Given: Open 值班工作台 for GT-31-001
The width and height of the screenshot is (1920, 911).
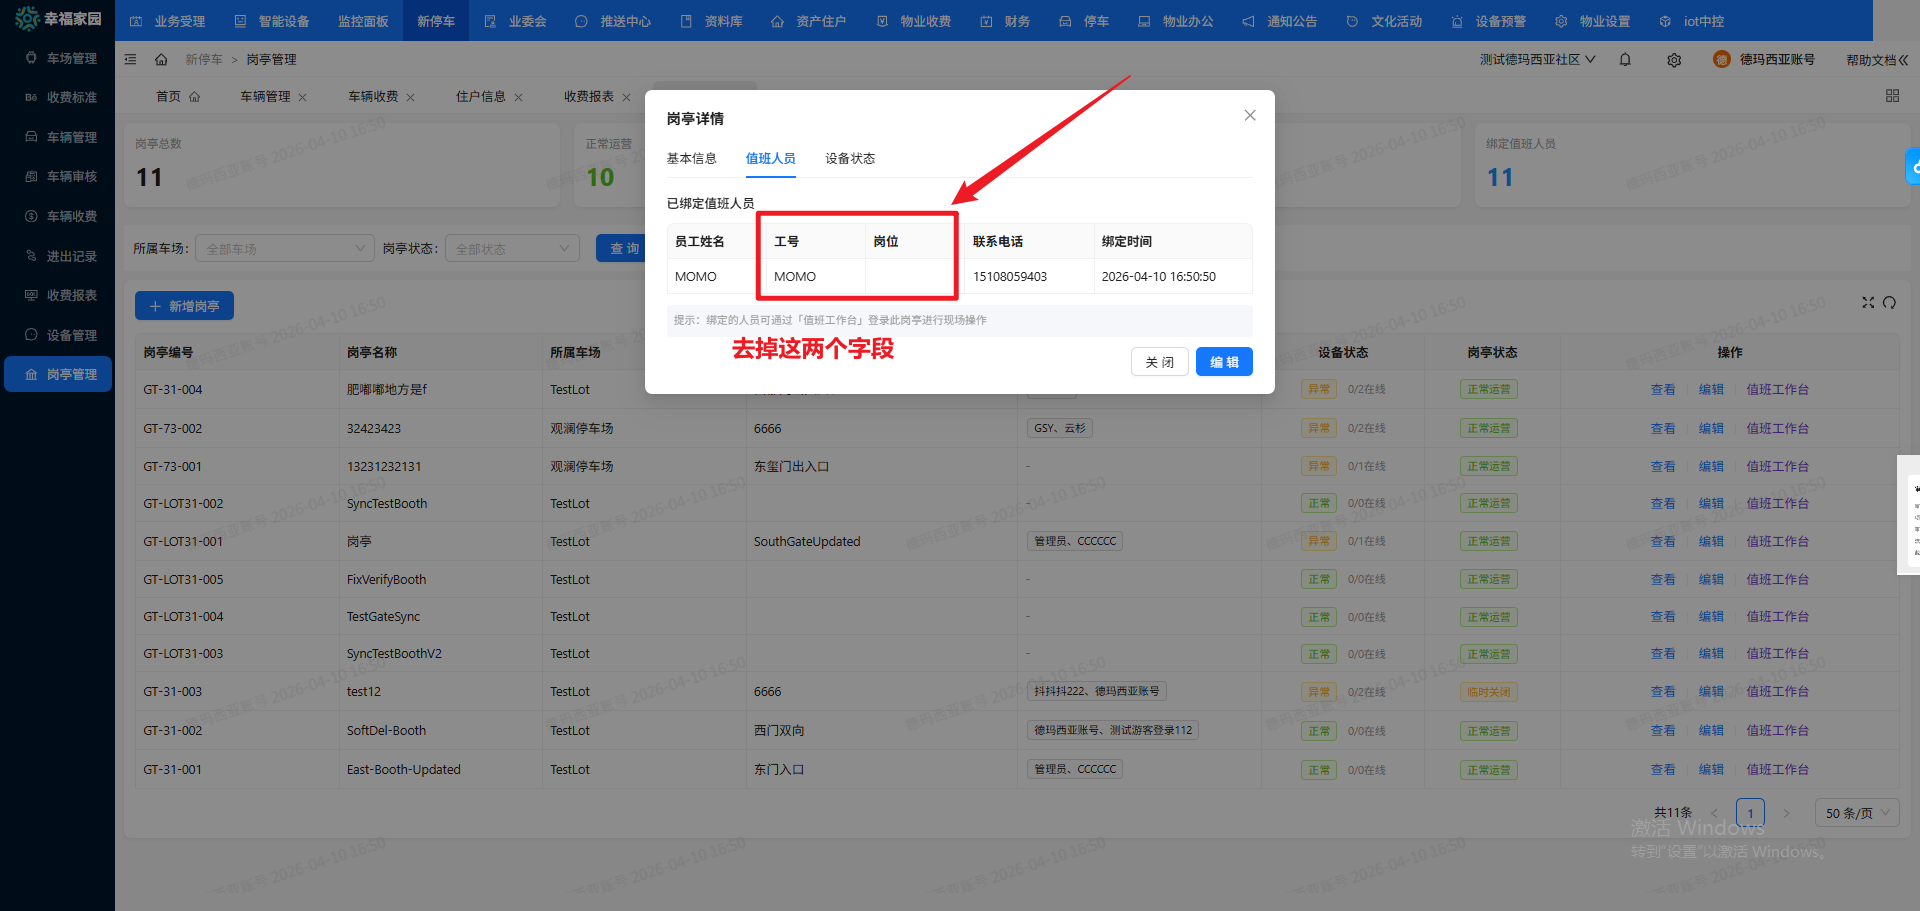Looking at the screenshot, I should (1777, 770).
